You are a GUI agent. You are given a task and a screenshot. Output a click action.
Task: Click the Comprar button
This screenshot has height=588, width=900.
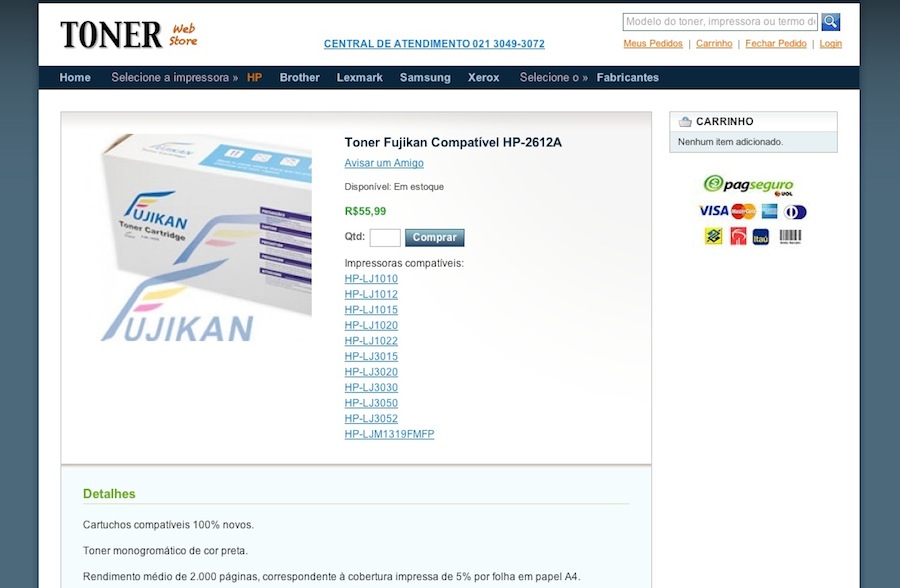(435, 238)
